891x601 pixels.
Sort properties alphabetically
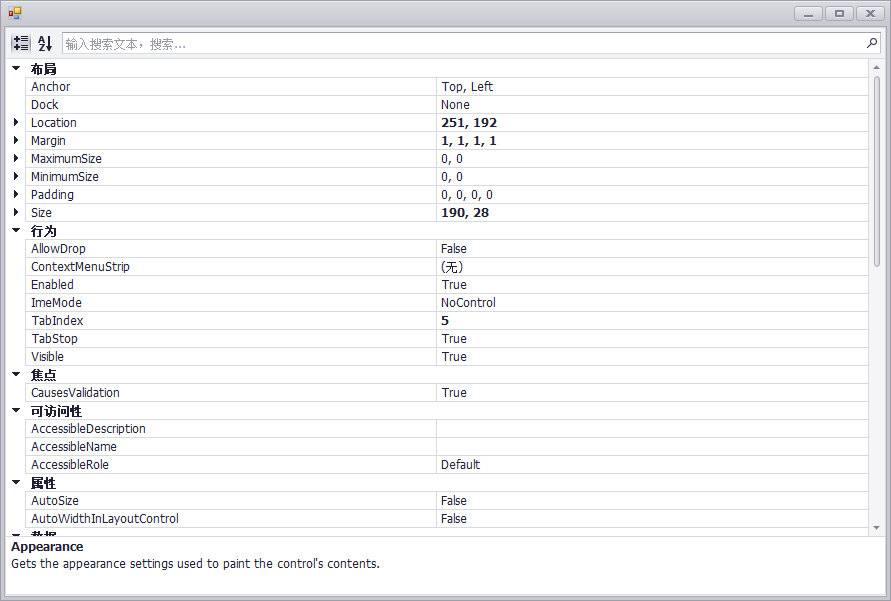[45, 43]
